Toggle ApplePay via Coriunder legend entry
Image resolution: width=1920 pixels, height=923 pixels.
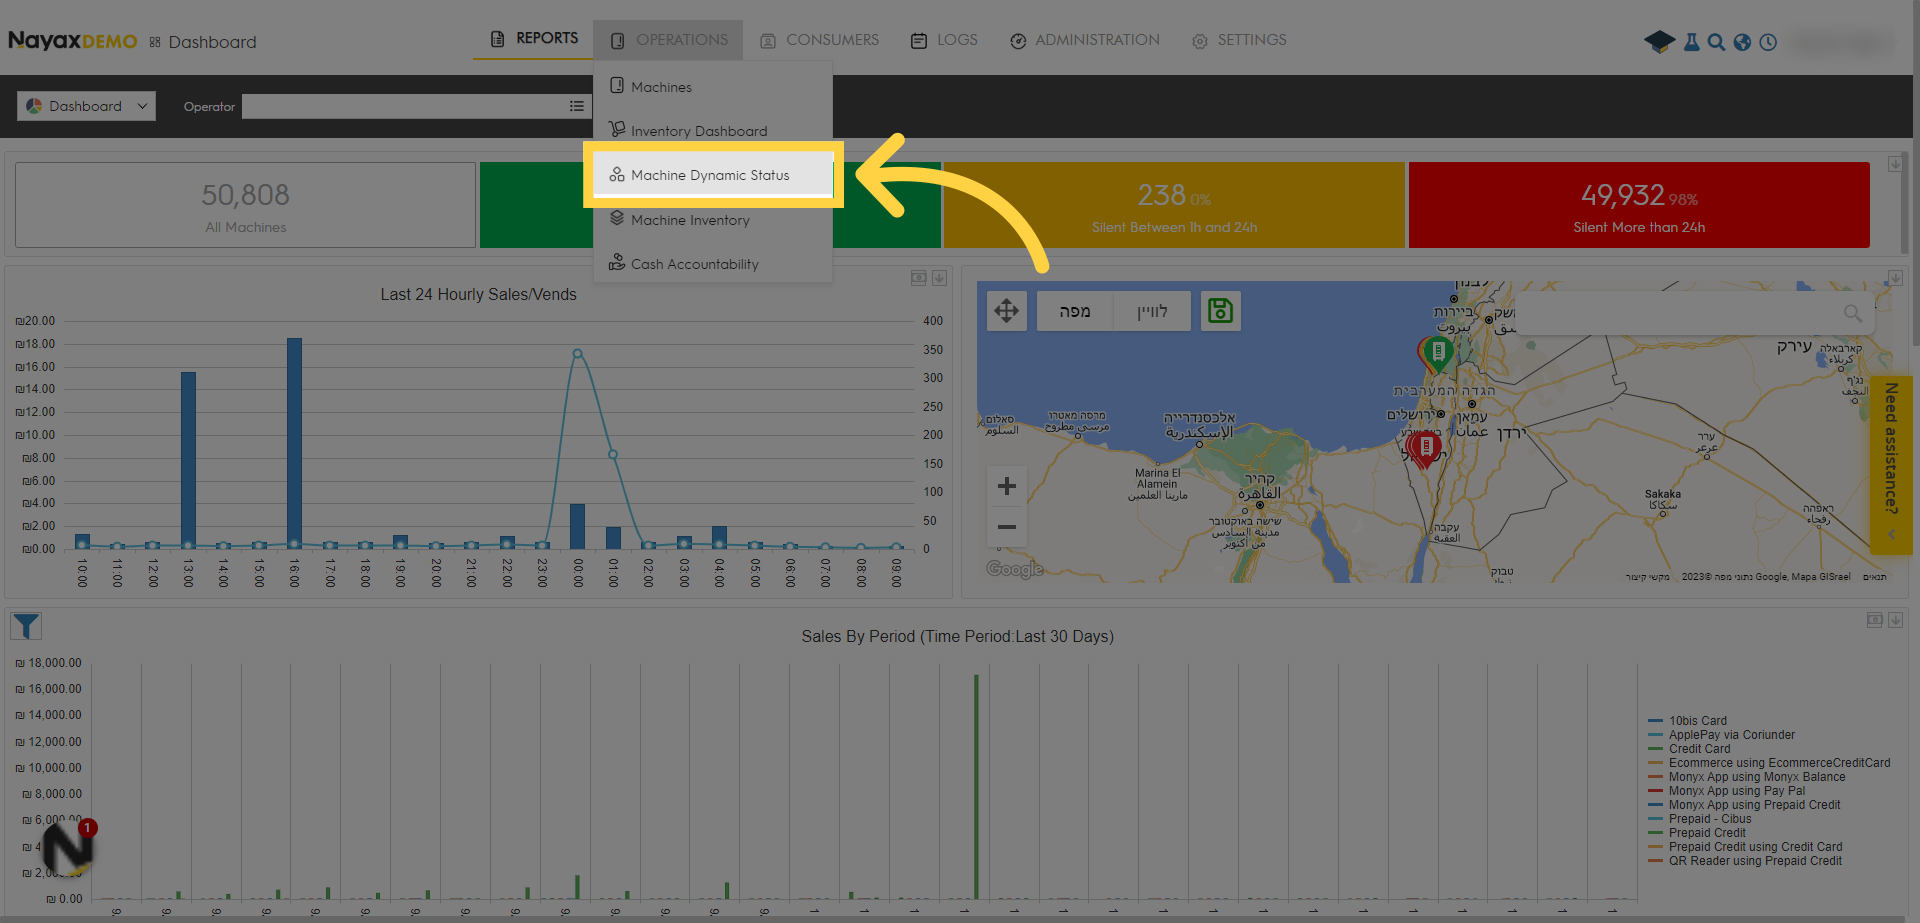(x=1721, y=735)
